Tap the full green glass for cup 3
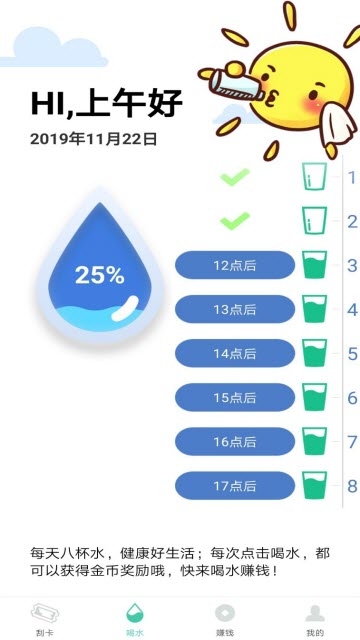 (314, 264)
